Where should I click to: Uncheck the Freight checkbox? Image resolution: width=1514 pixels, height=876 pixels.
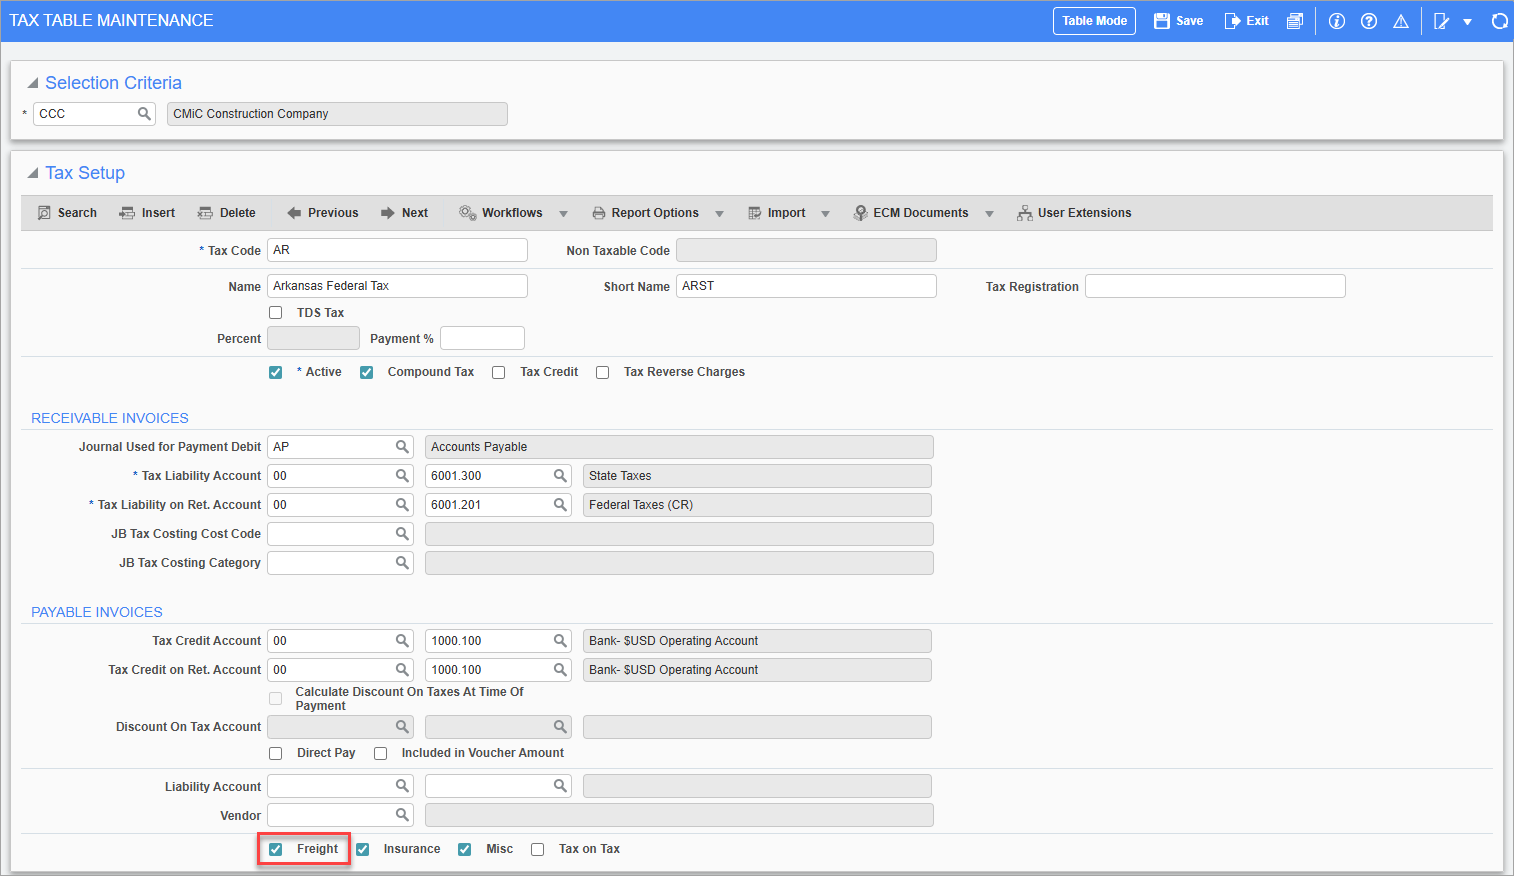tap(276, 849)
